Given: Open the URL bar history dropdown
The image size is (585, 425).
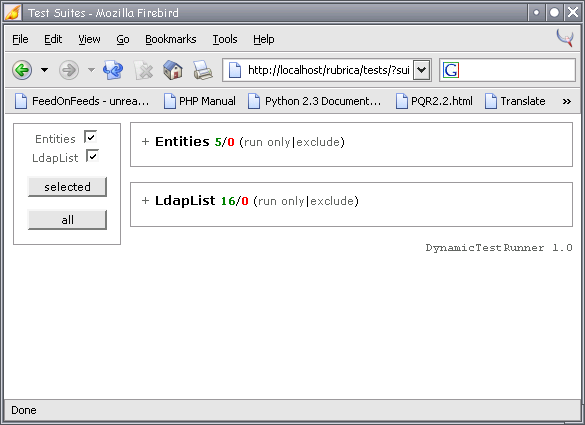Looking at the screenshot, I should [x=422, y=70].
